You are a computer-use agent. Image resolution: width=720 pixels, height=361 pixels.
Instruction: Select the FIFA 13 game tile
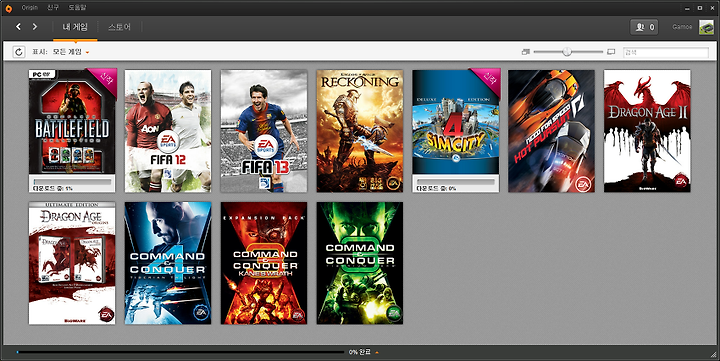(264, 131)
